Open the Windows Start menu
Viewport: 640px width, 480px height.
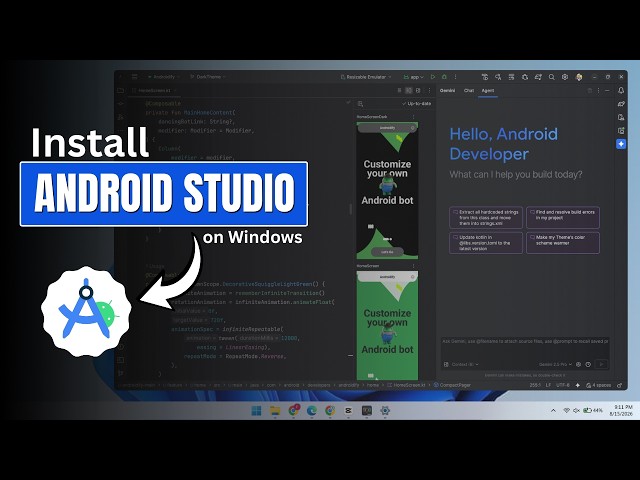(x=256, y=410)
